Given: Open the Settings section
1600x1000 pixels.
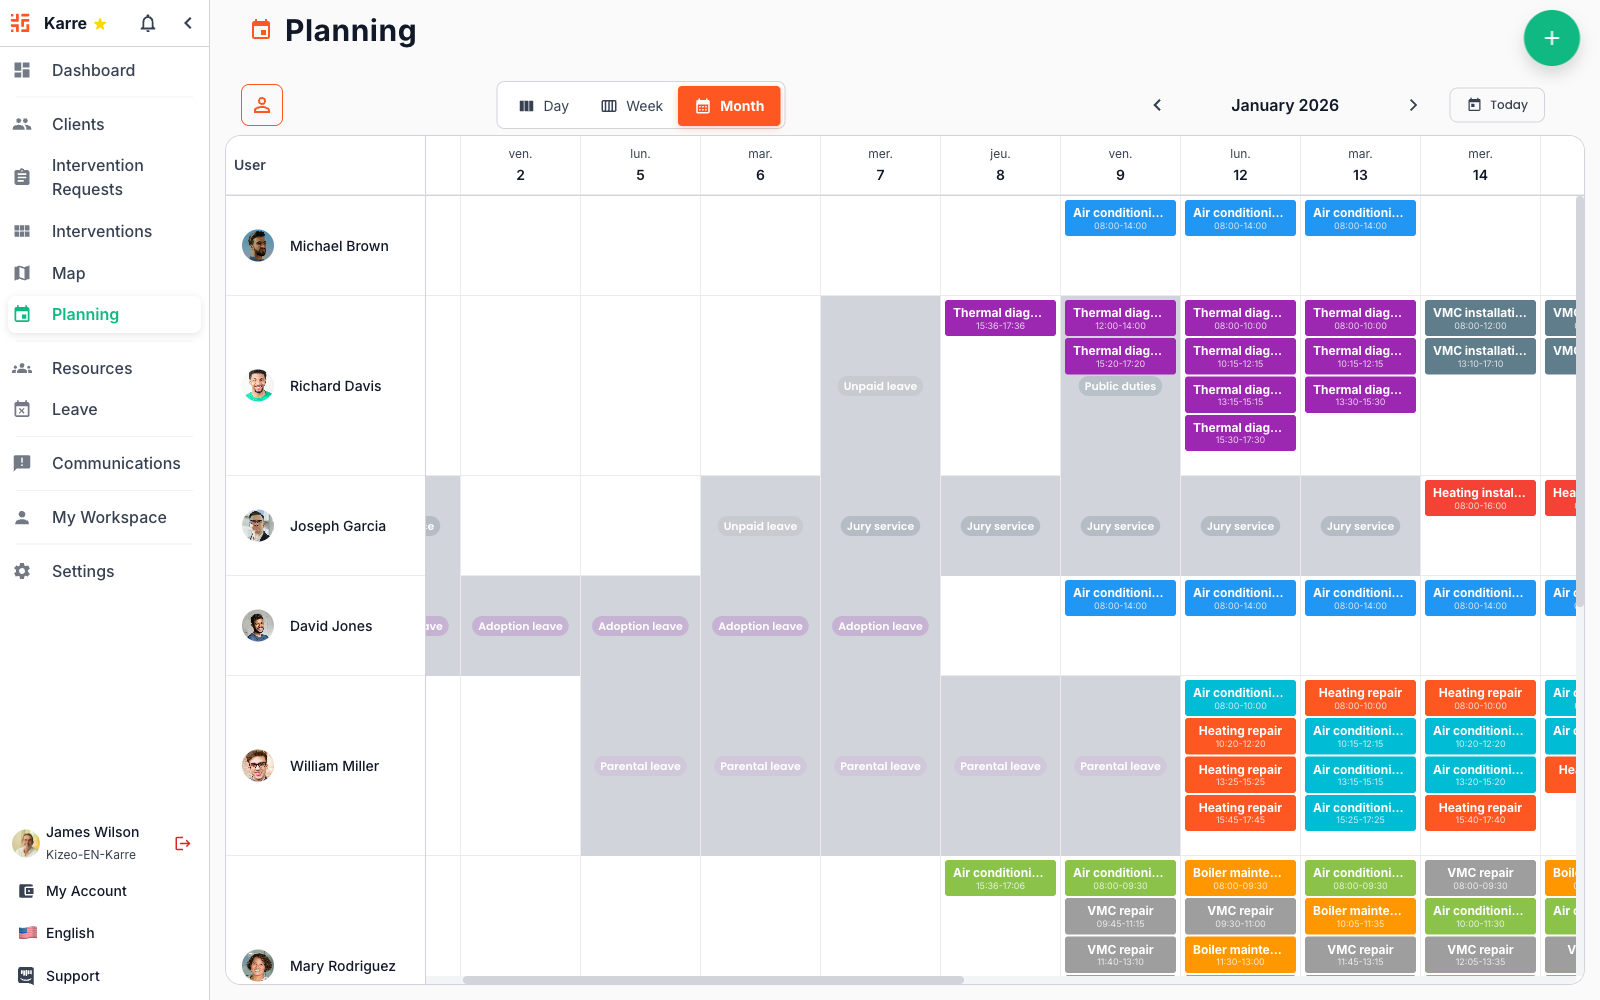Looking at the screenshot, I should [x=83, y=570].
